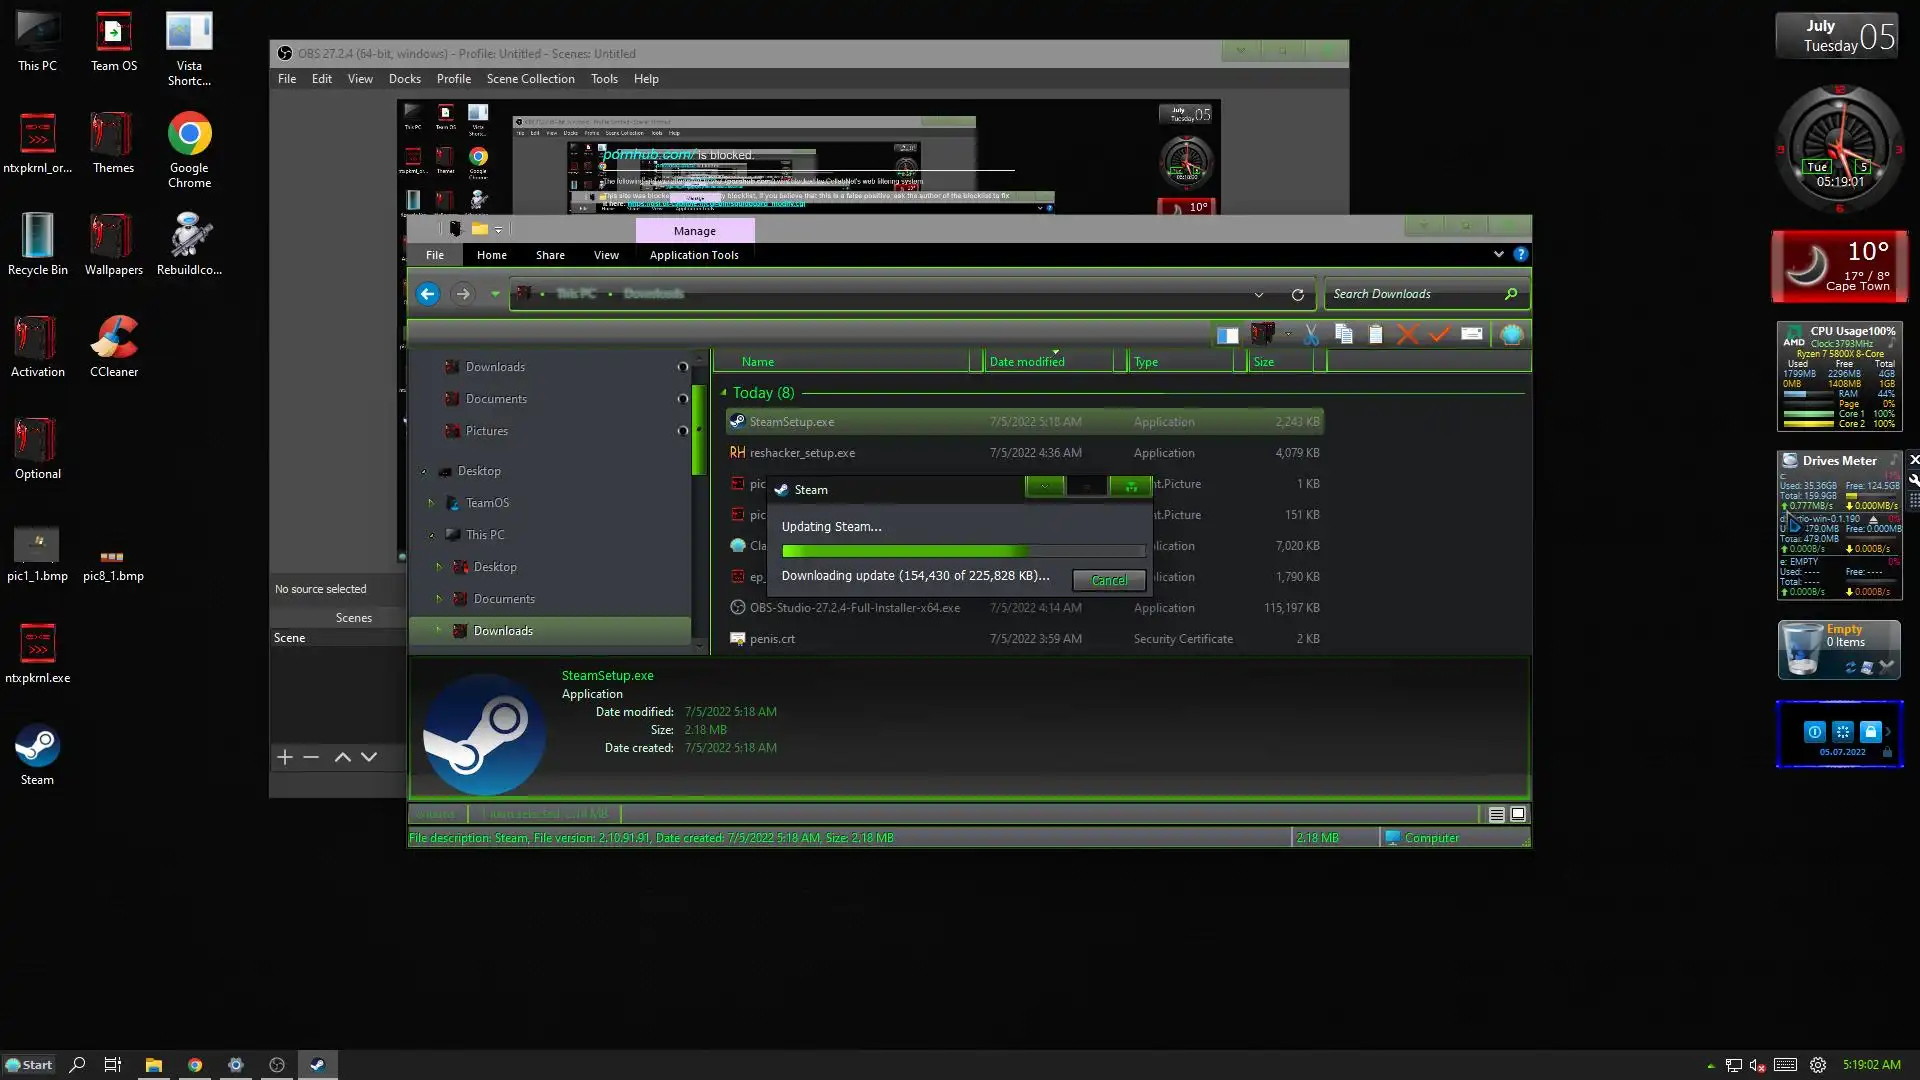This screenshot has height=1080, width=1920.
Task: Click the Steam download progress bar
Action: 962,551
